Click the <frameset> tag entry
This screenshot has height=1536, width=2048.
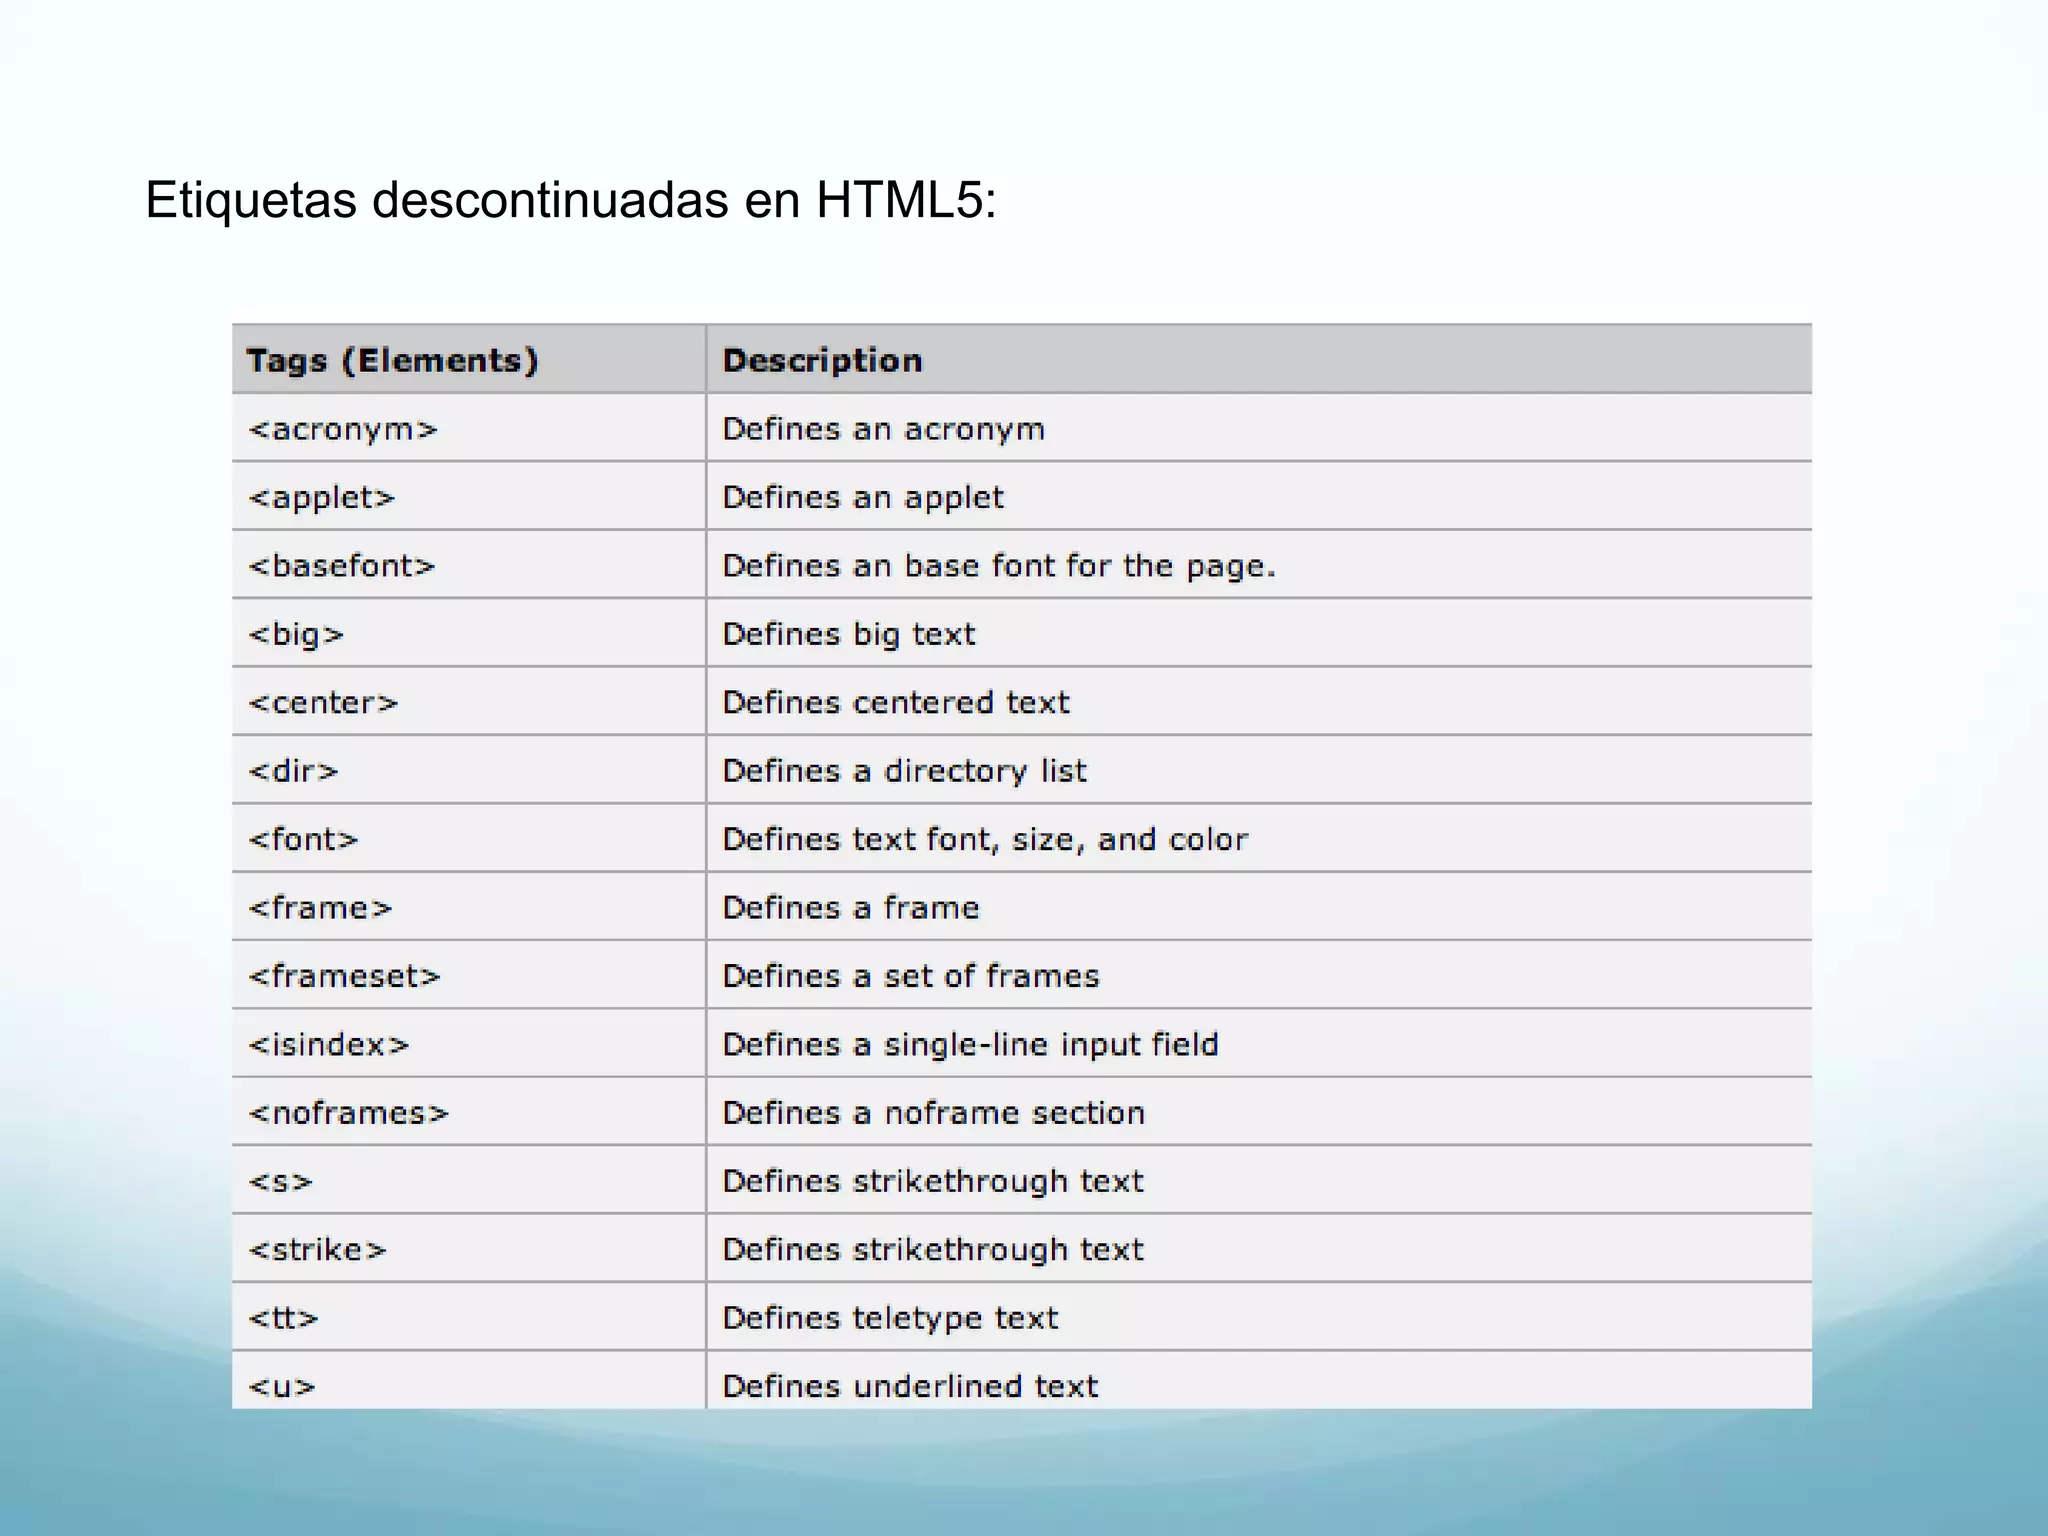tap(344, 977)
